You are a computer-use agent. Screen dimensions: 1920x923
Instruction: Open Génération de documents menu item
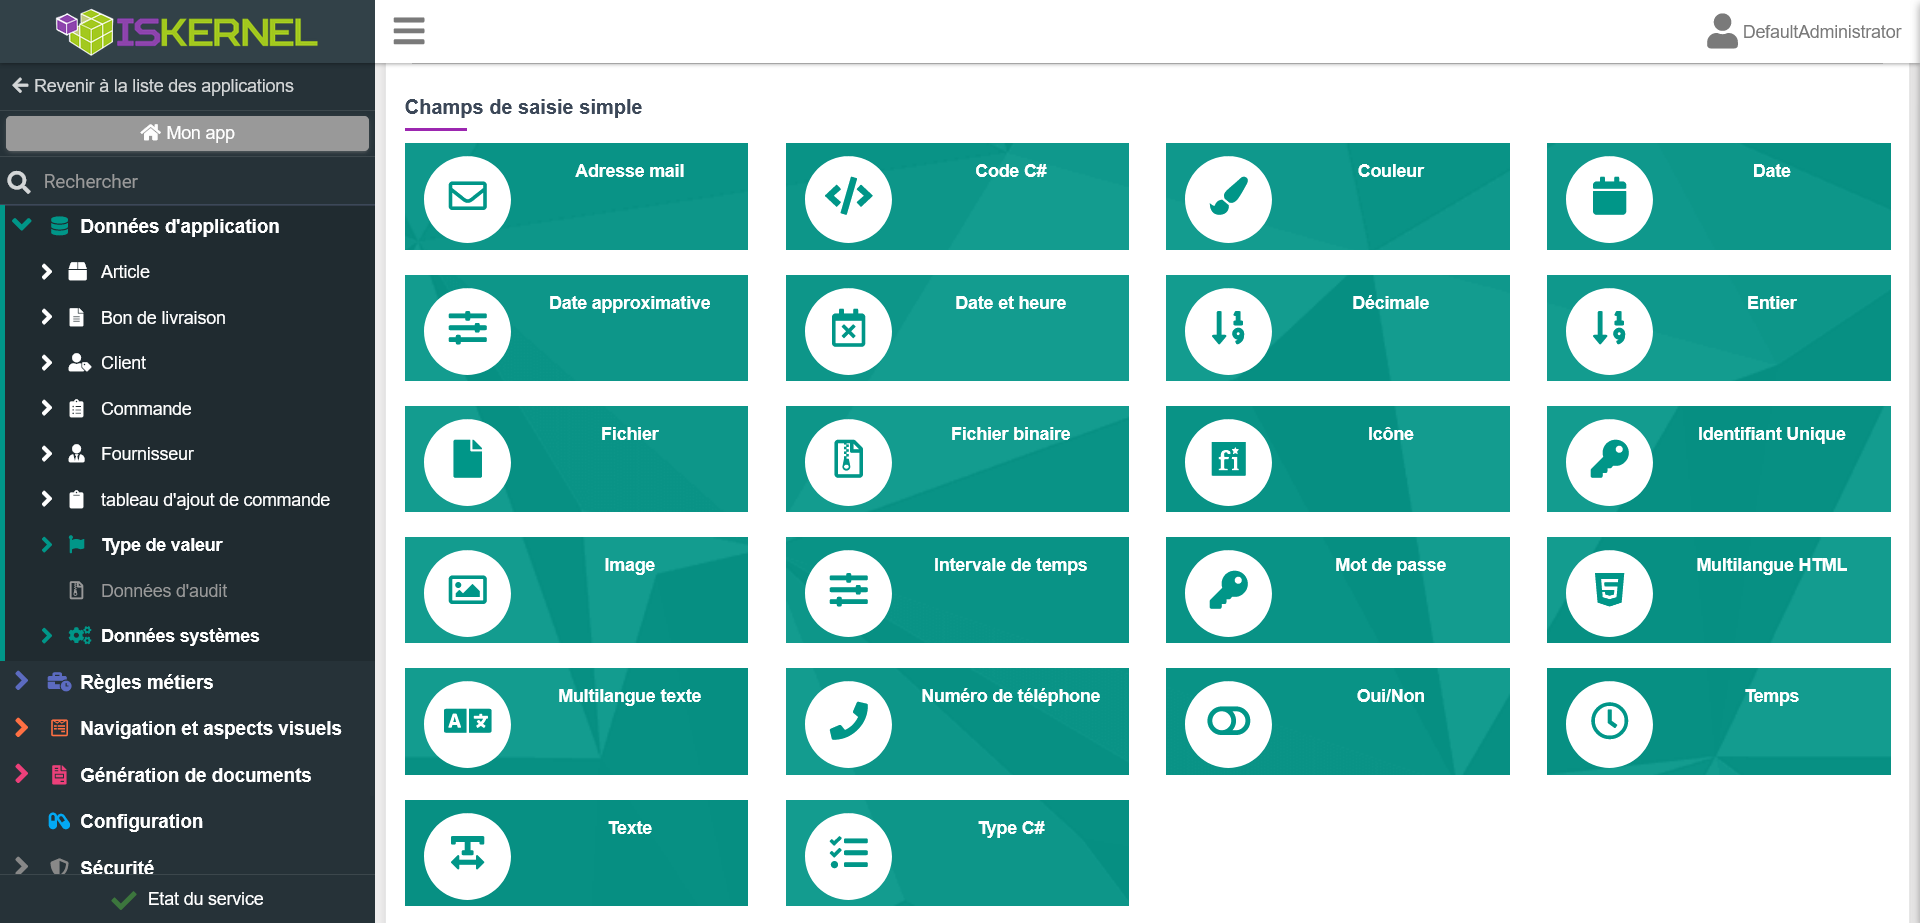pos(195,775)
